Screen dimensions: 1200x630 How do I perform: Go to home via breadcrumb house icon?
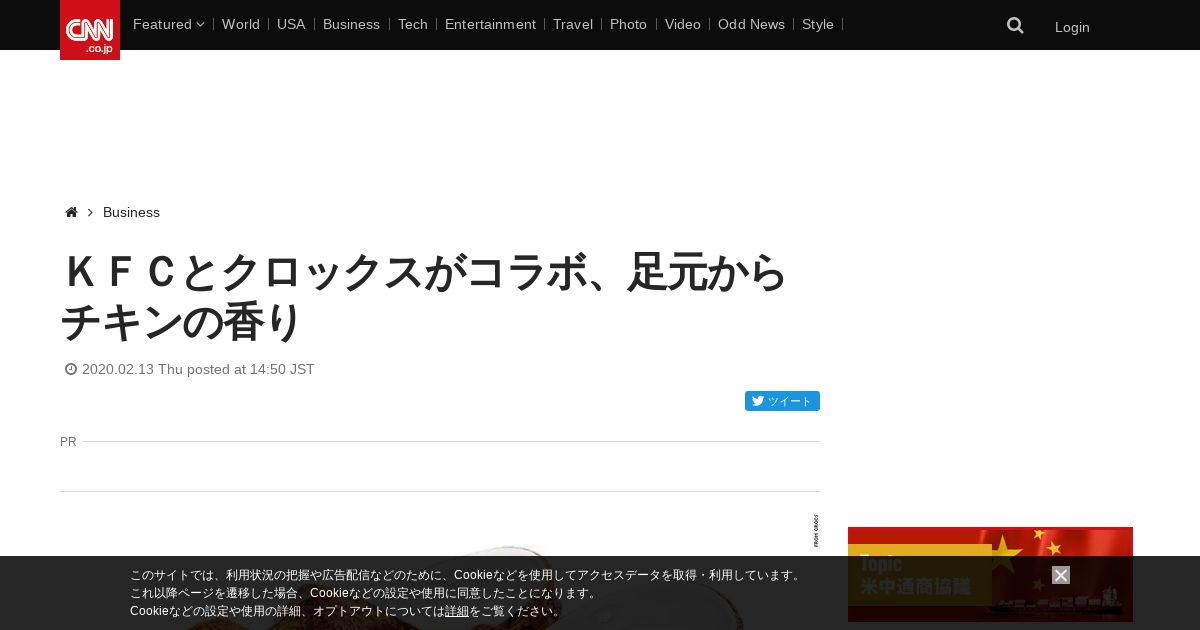click(71, 212)
